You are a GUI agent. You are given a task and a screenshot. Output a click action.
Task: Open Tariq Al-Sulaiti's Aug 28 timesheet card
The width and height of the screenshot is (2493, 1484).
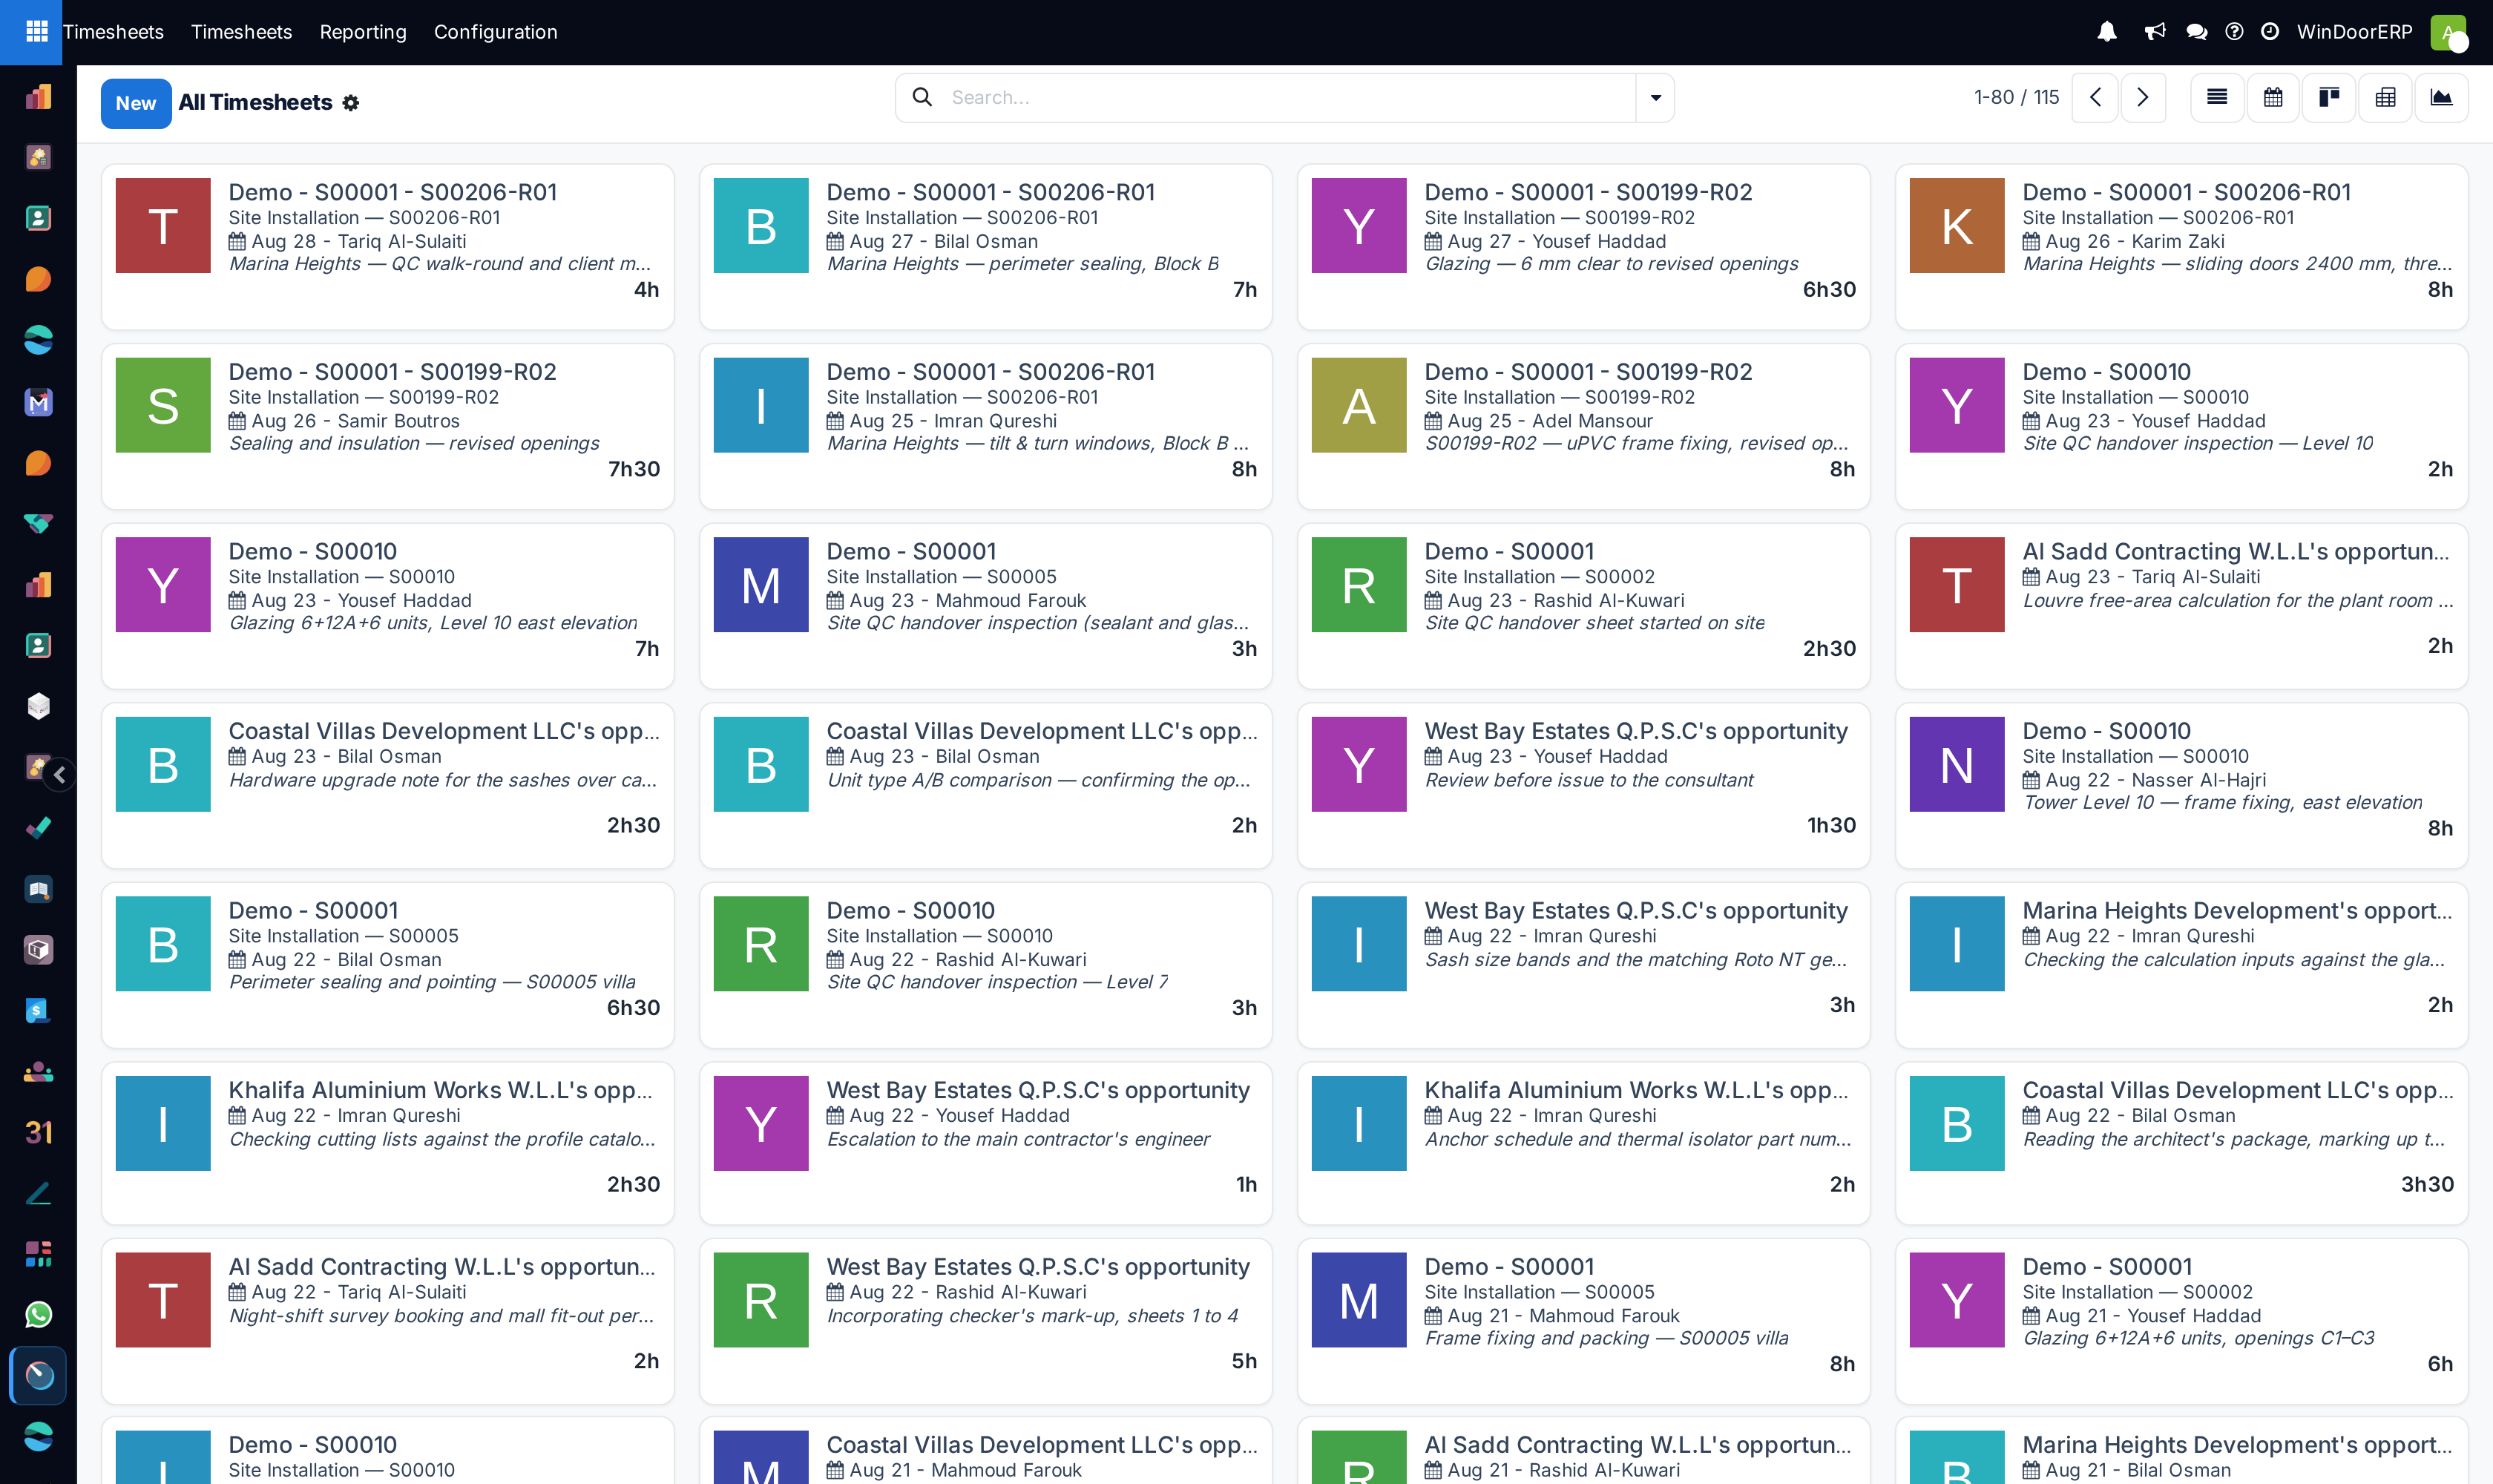[x=388, y=246]
